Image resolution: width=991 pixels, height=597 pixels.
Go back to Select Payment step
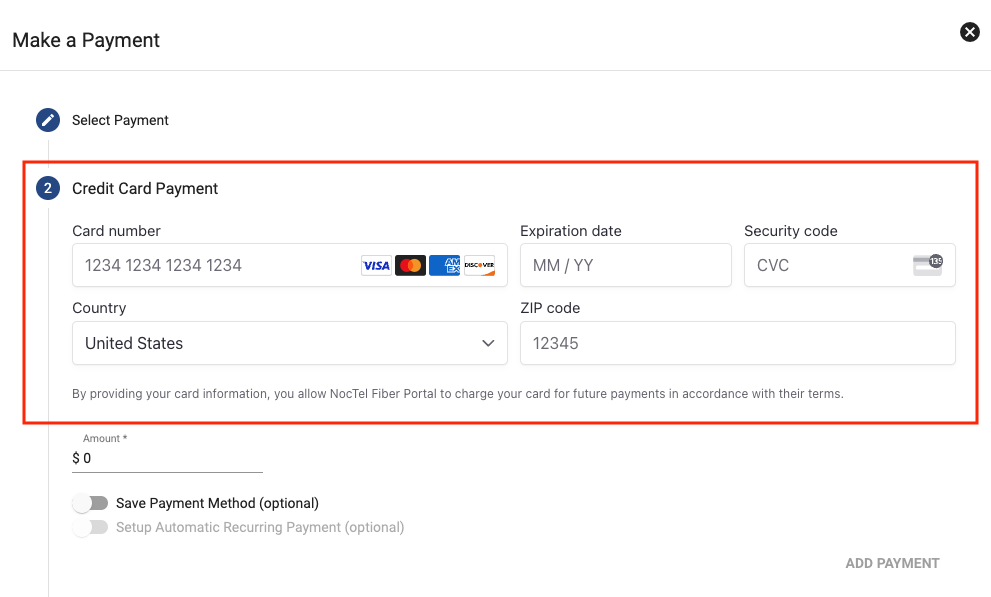click(120, 120)
